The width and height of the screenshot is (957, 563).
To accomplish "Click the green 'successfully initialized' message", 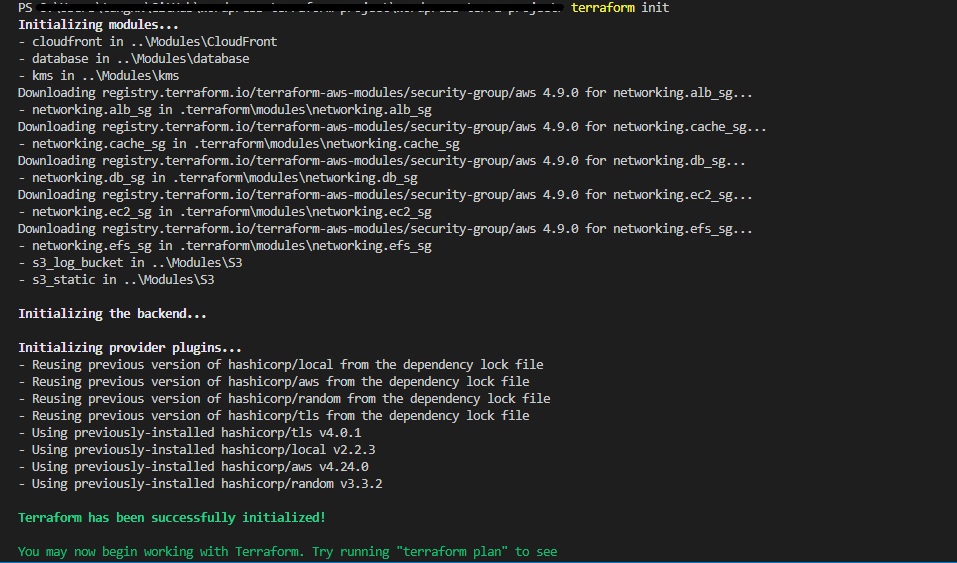I will point(172,518).
